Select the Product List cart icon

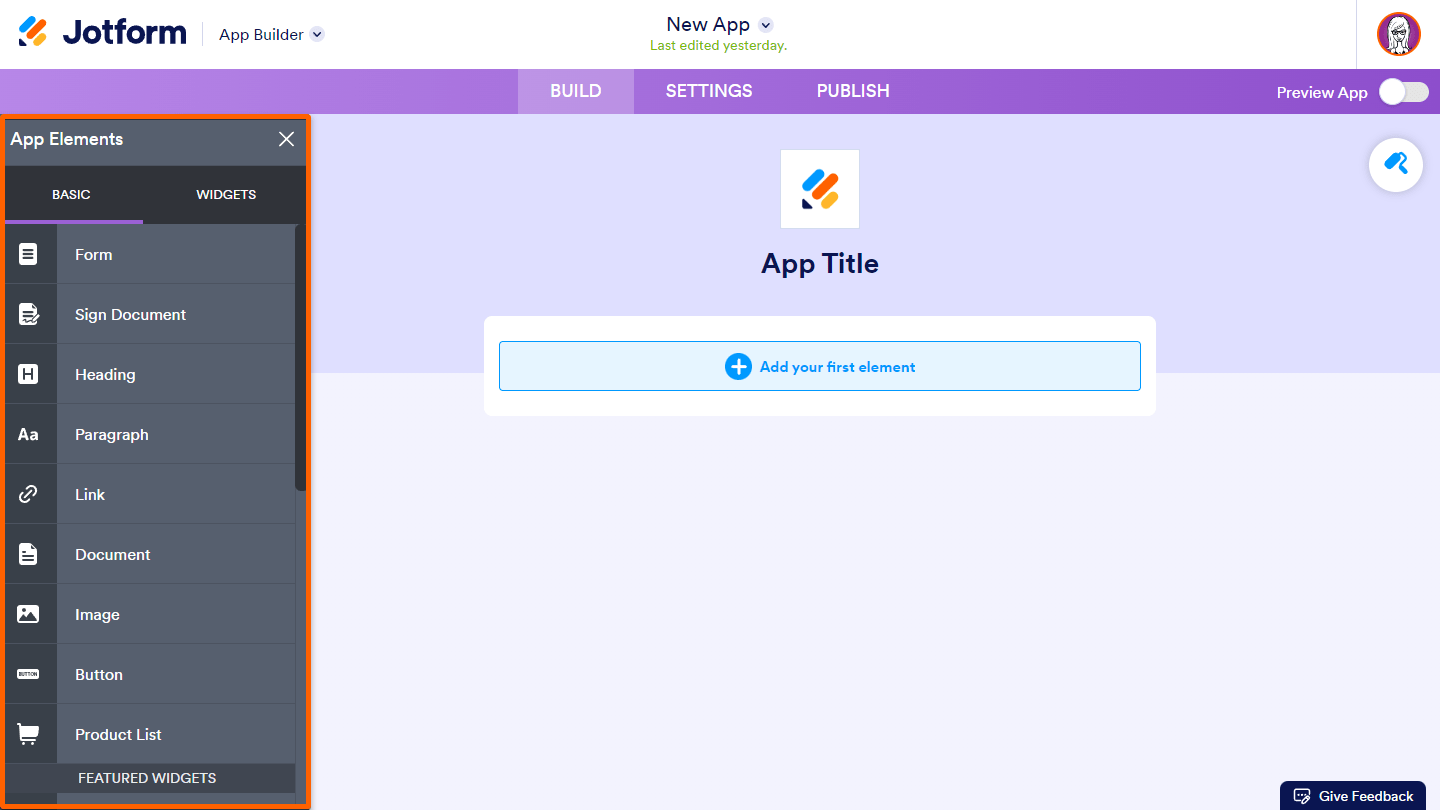[28, 734]
